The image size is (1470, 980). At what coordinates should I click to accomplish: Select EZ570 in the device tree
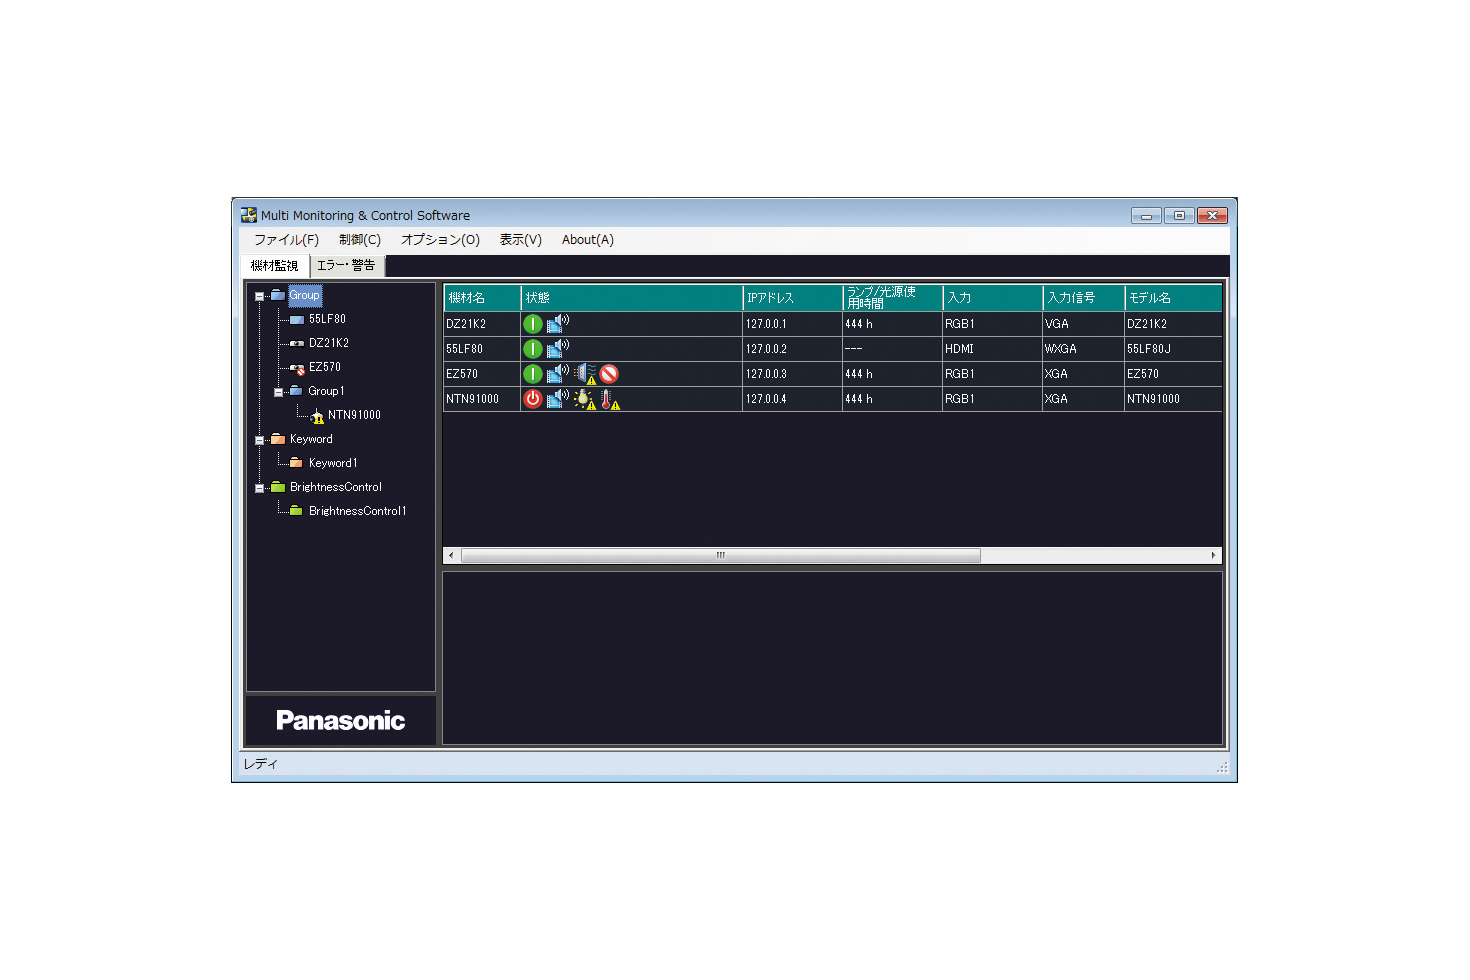[325, 367]
